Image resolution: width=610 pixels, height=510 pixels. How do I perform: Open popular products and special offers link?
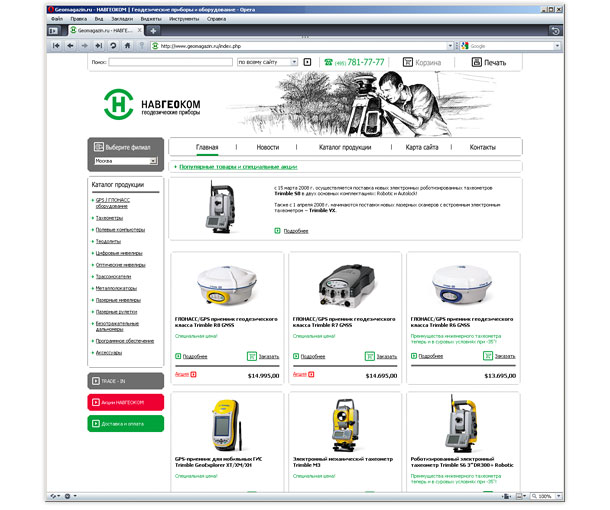[x=238, y=167]
